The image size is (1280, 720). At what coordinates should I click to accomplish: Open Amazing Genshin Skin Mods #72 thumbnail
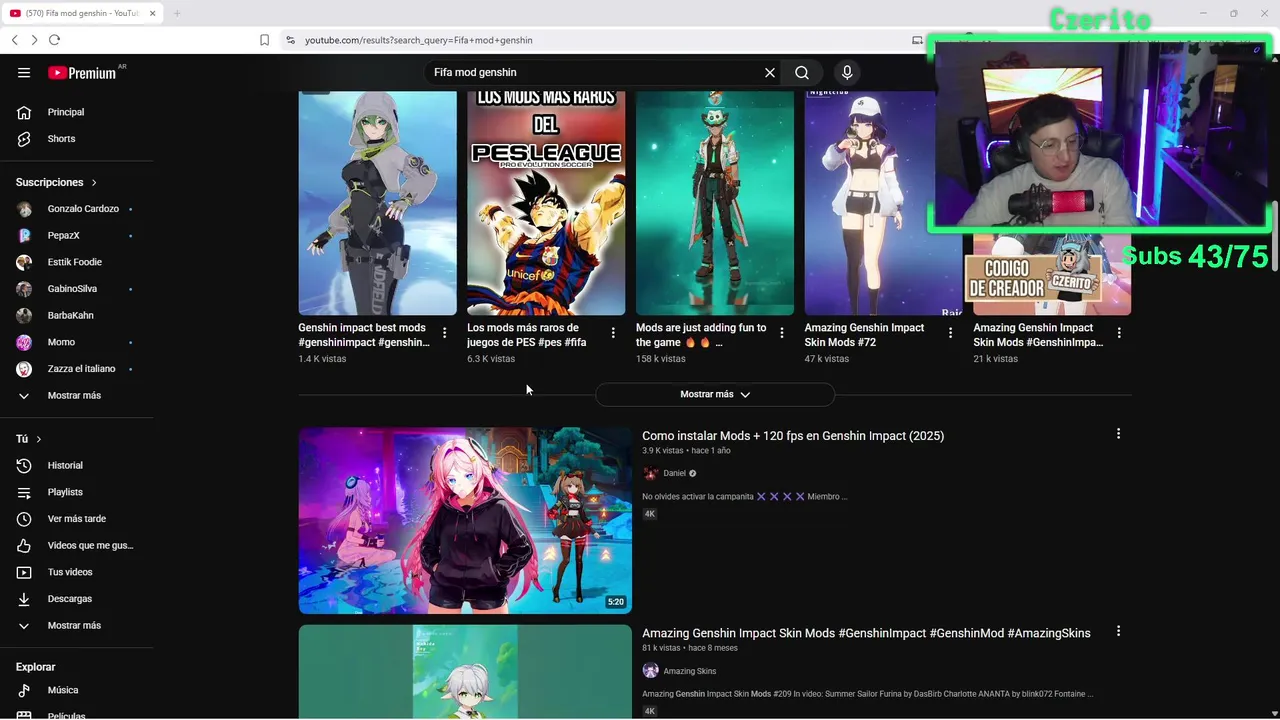[x=884, y=203]
